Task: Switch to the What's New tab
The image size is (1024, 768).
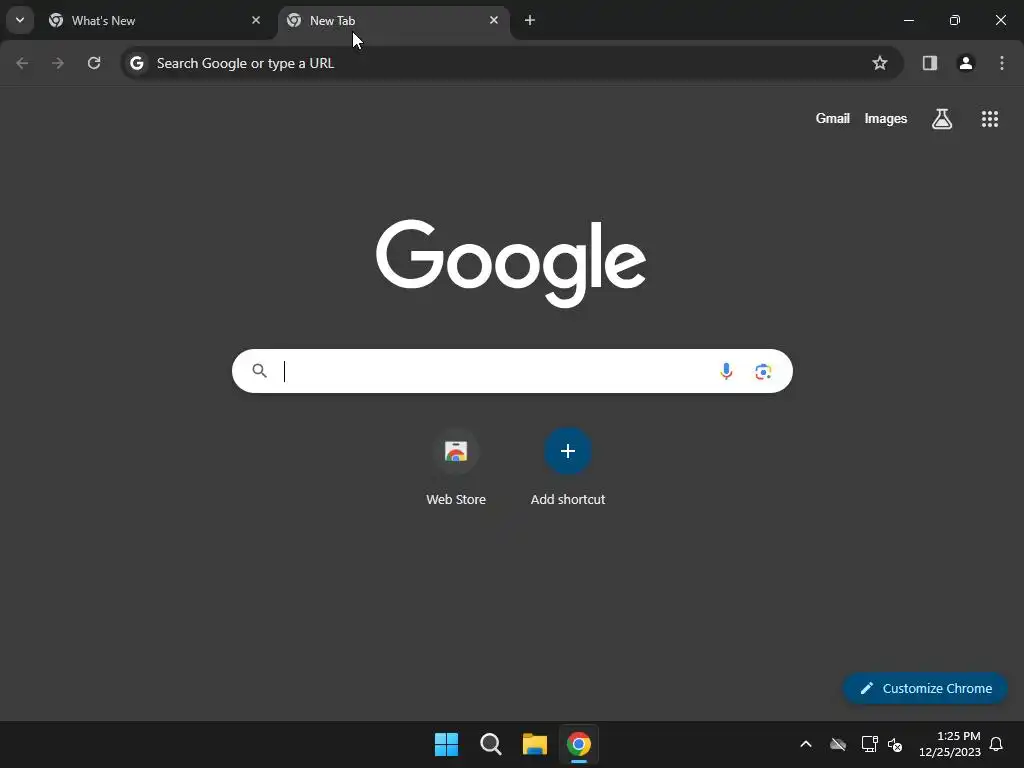Action: (155, 21)
